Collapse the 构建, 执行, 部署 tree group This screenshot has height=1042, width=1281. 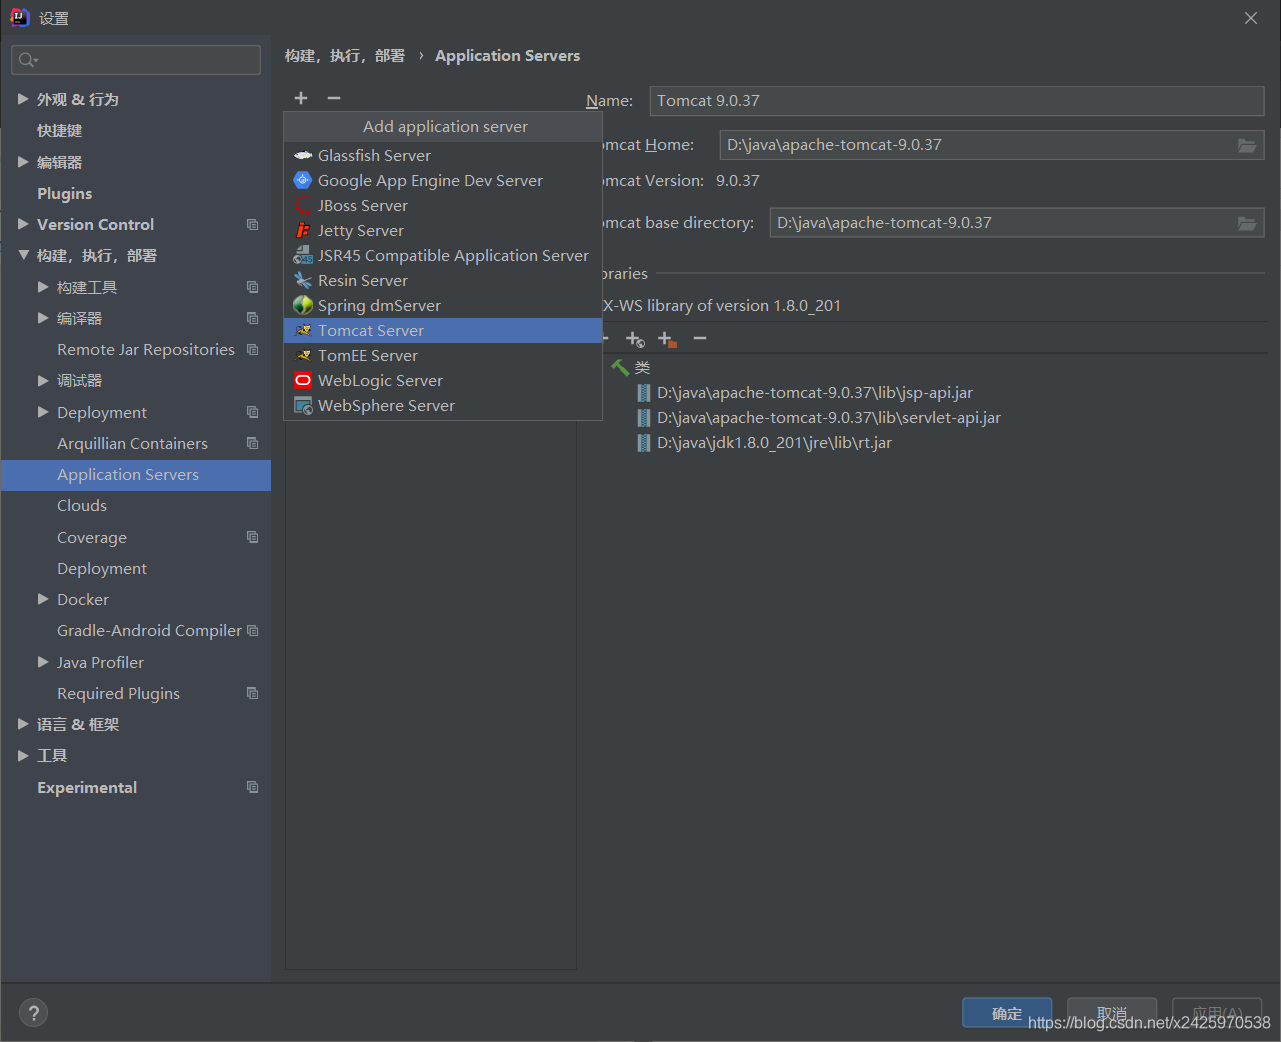pos(23,255)
